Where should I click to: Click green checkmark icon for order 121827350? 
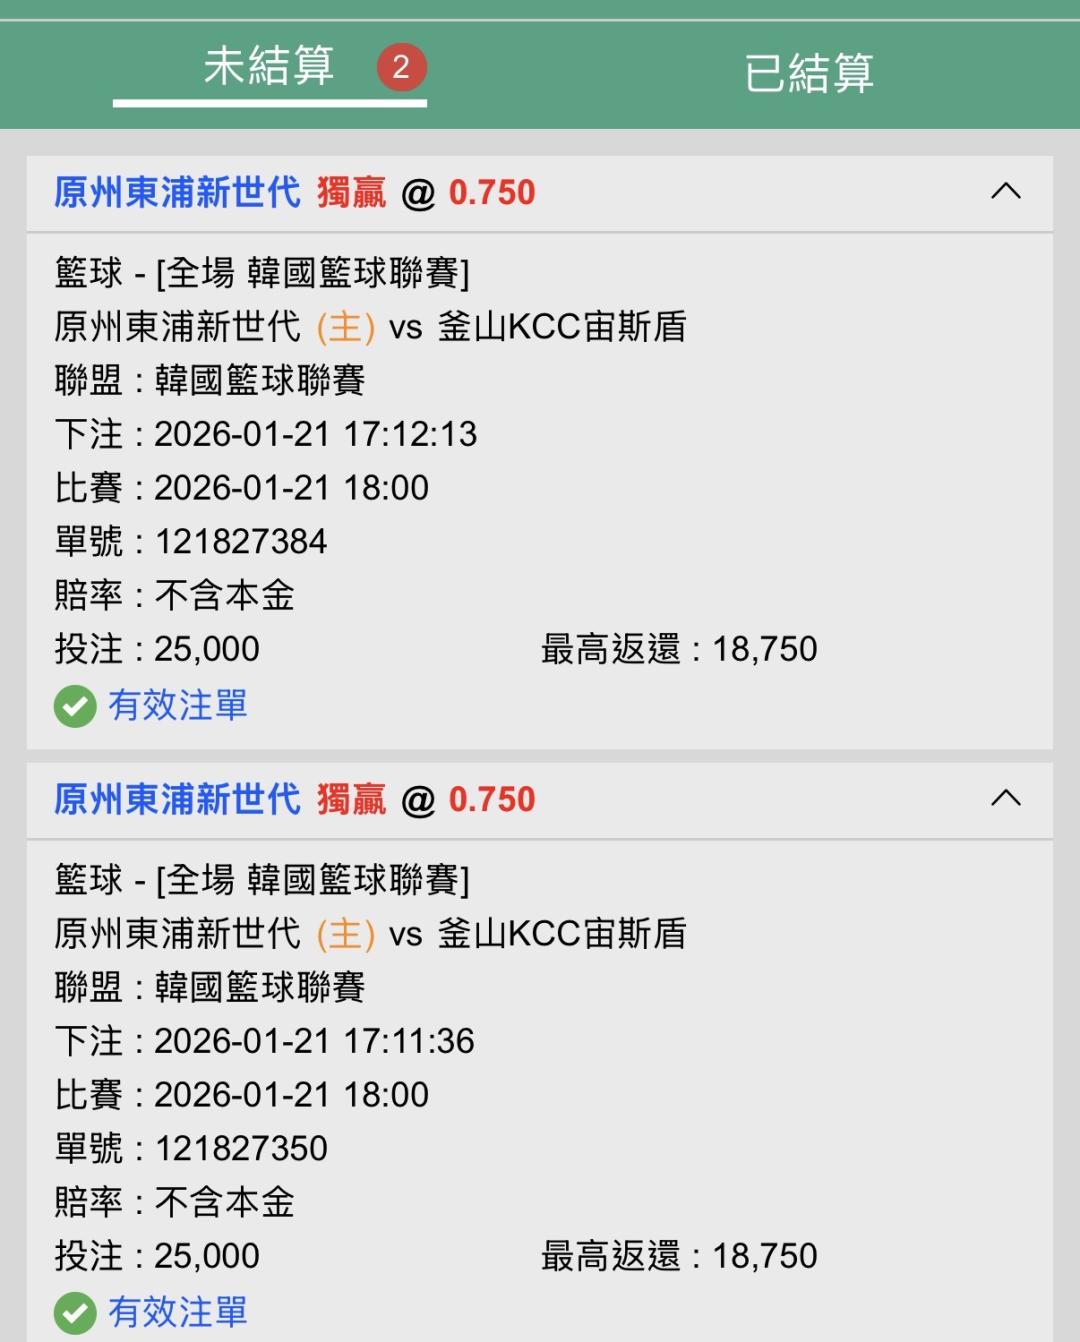tap(75, 1313)
